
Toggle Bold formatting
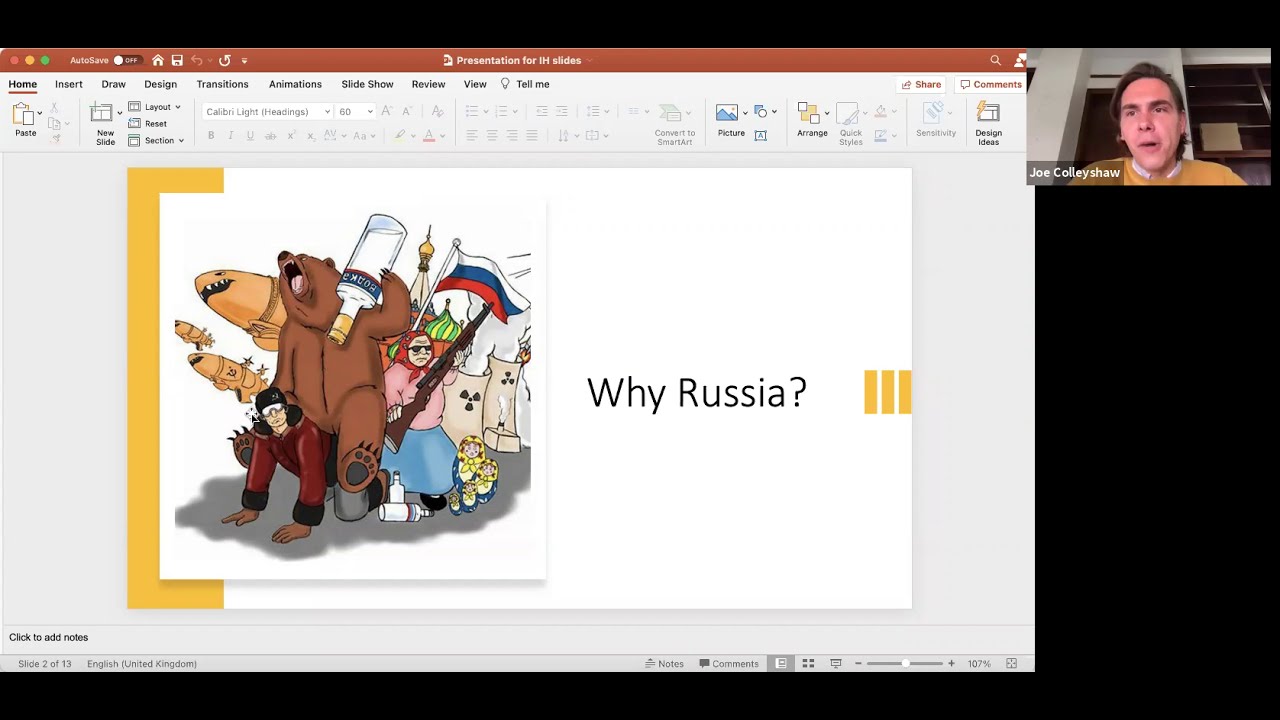tap(211, 136)
